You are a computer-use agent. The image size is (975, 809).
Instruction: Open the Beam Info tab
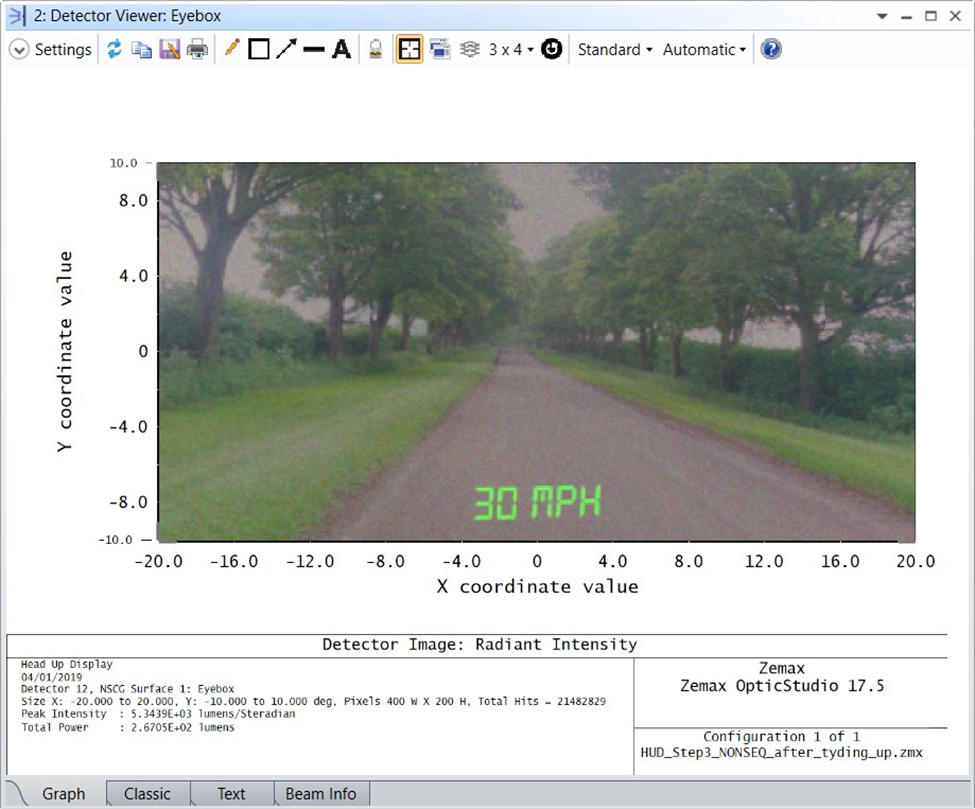(320, 794)
